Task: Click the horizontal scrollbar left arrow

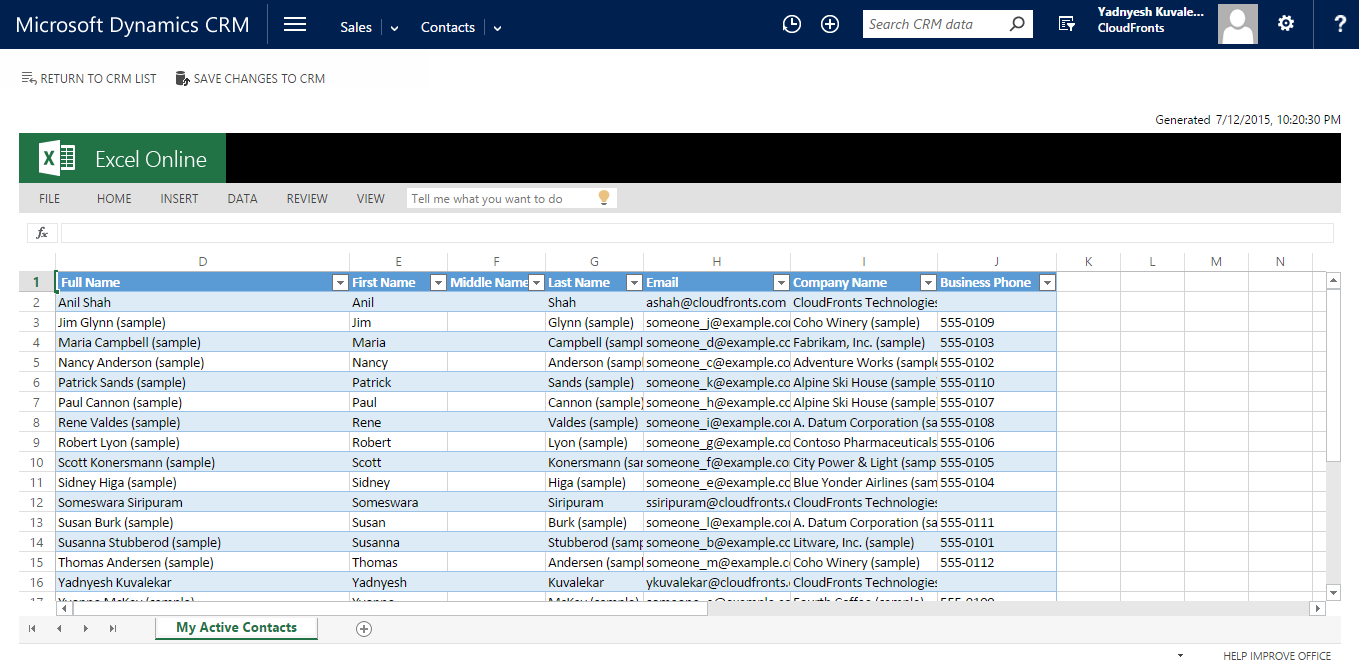Action: pyautogui.click(x=65, y=608)
